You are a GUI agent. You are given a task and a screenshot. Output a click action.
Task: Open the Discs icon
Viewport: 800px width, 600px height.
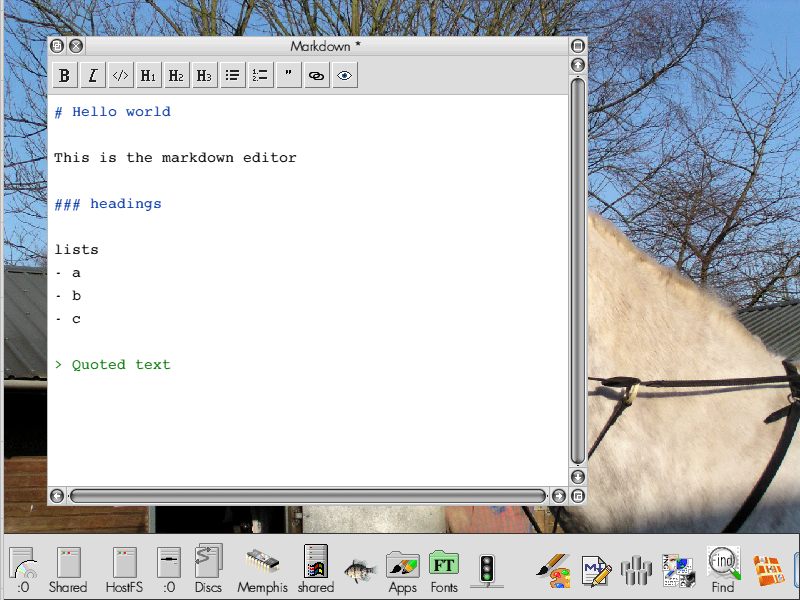(209, 569)
